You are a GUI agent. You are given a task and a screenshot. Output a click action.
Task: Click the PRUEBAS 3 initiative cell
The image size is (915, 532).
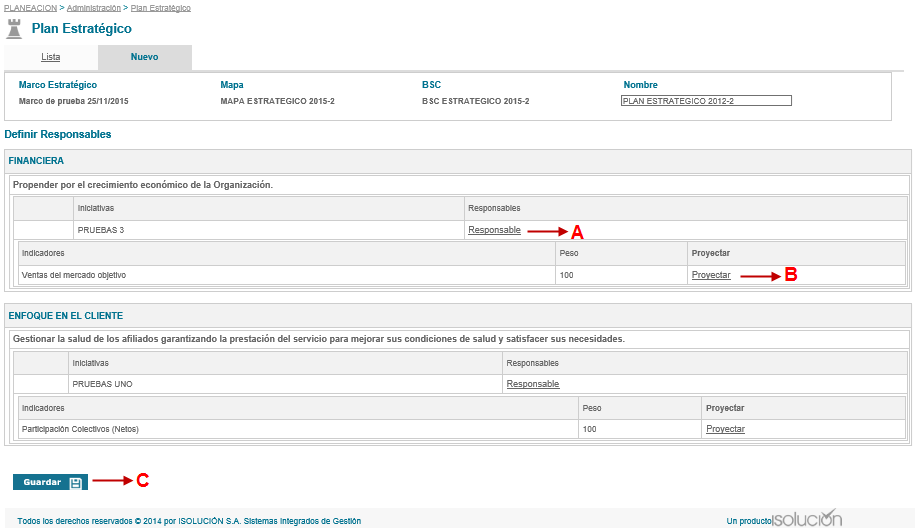[x=101, y=230]
